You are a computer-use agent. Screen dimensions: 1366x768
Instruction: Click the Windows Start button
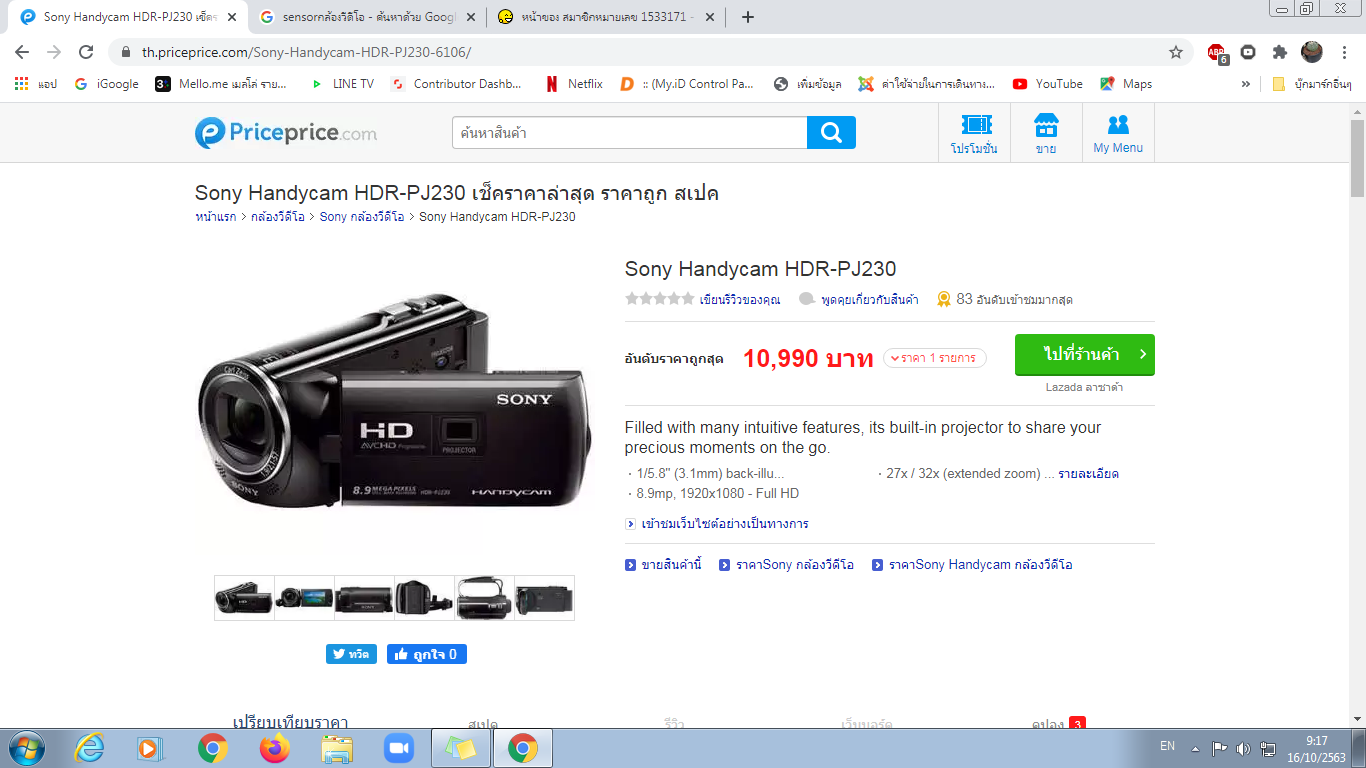[x=25, y=748]
